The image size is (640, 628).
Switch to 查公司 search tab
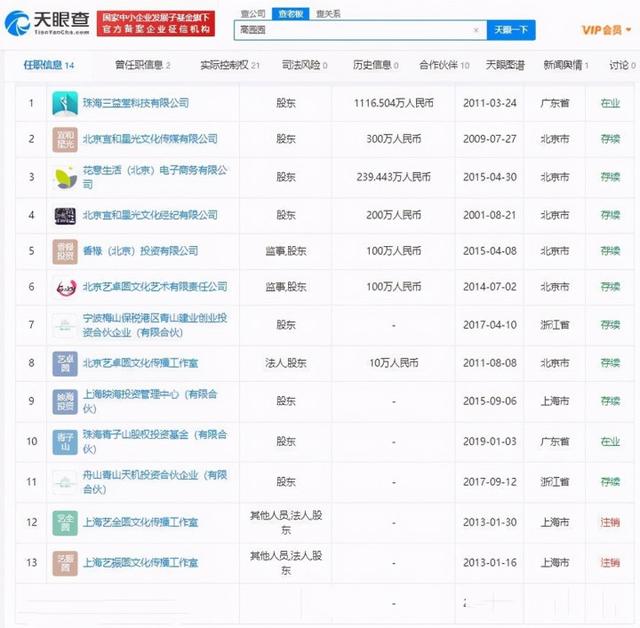(x=253, y=14)
